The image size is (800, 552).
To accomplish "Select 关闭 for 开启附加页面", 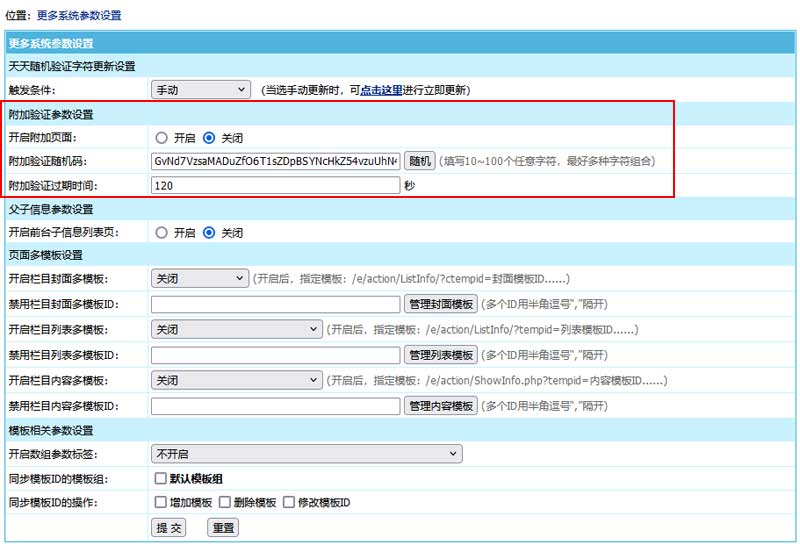I will 209,137.
